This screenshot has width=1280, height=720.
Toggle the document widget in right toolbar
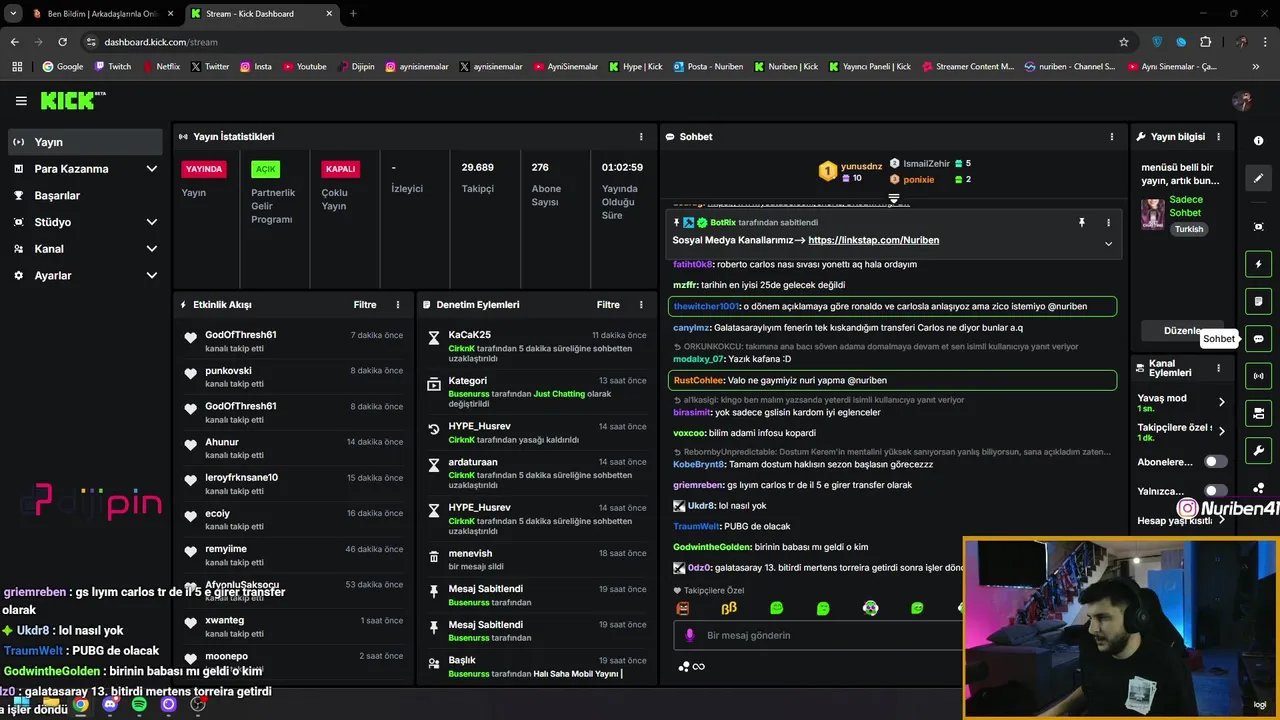point(1258,302)
